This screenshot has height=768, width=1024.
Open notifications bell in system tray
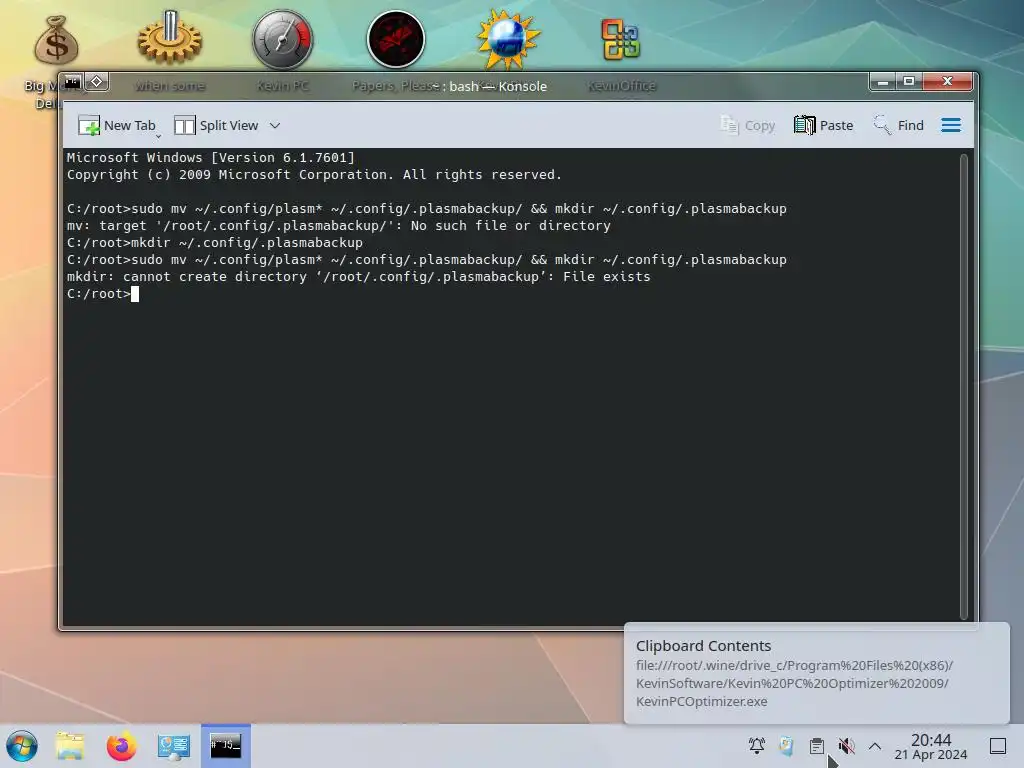[757, 746]
